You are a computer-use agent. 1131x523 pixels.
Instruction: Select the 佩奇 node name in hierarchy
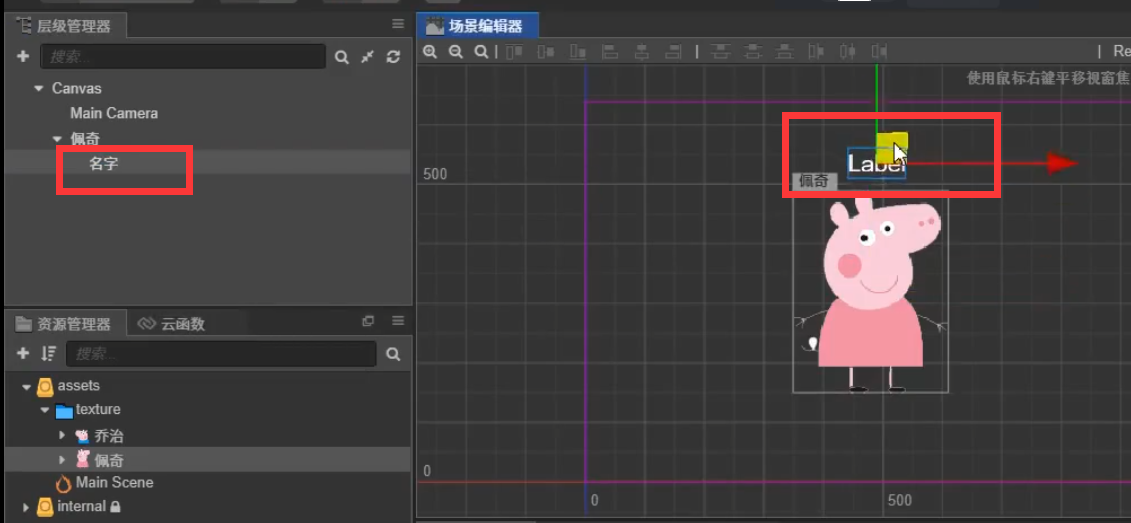pyautogui.click(x=85, y=139)
